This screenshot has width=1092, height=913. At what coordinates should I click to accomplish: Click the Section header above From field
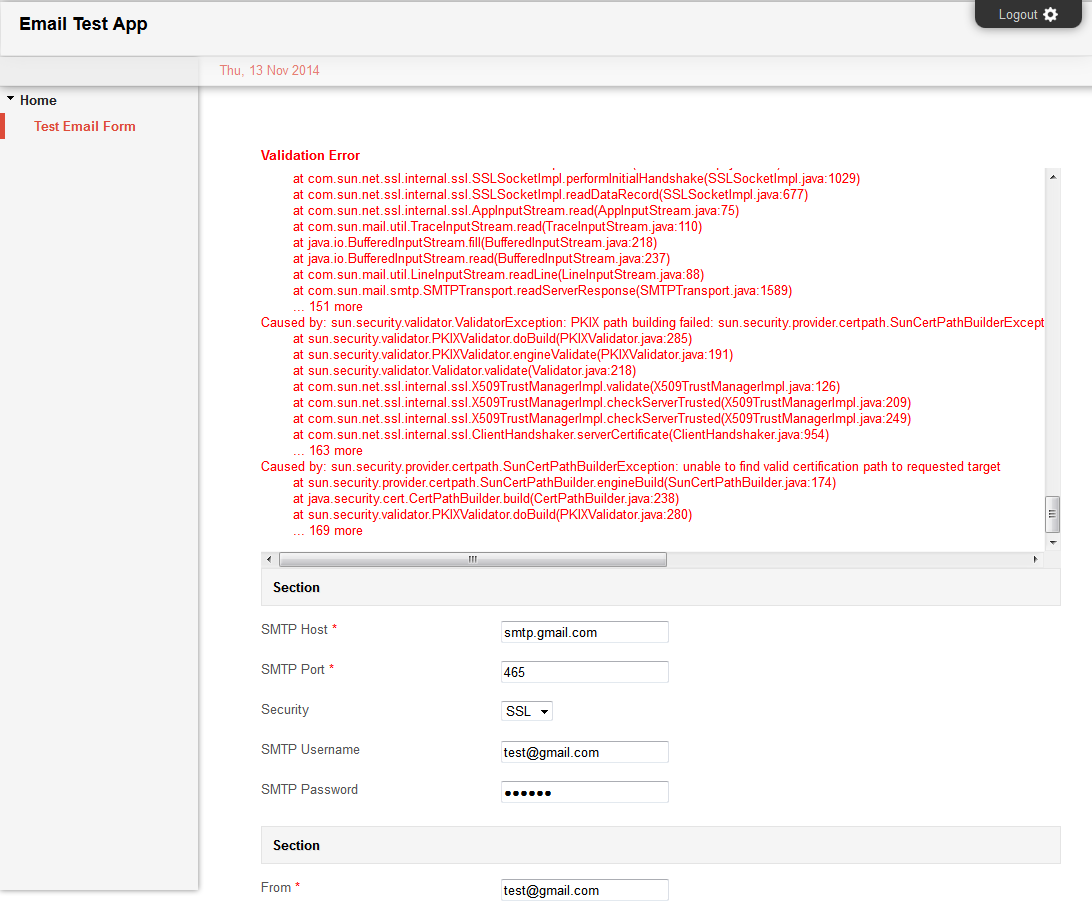pyautogui.click(x=297, y=845)
